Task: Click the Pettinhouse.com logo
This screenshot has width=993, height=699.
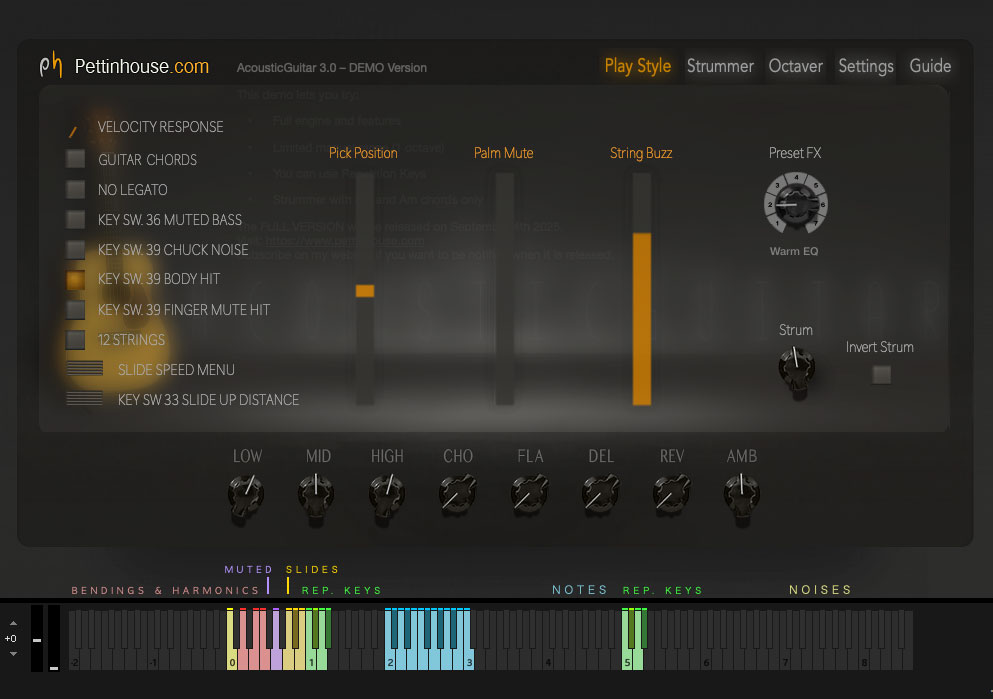Action: pos(124,66)
